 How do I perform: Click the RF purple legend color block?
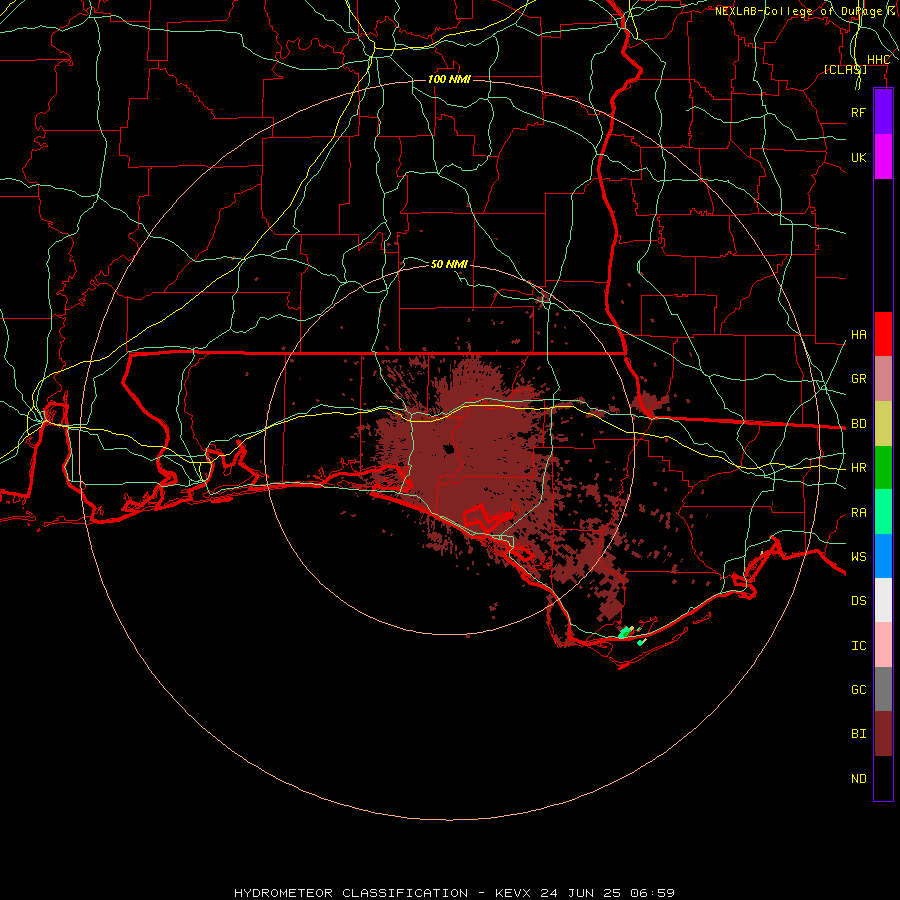tap(883, 112)
